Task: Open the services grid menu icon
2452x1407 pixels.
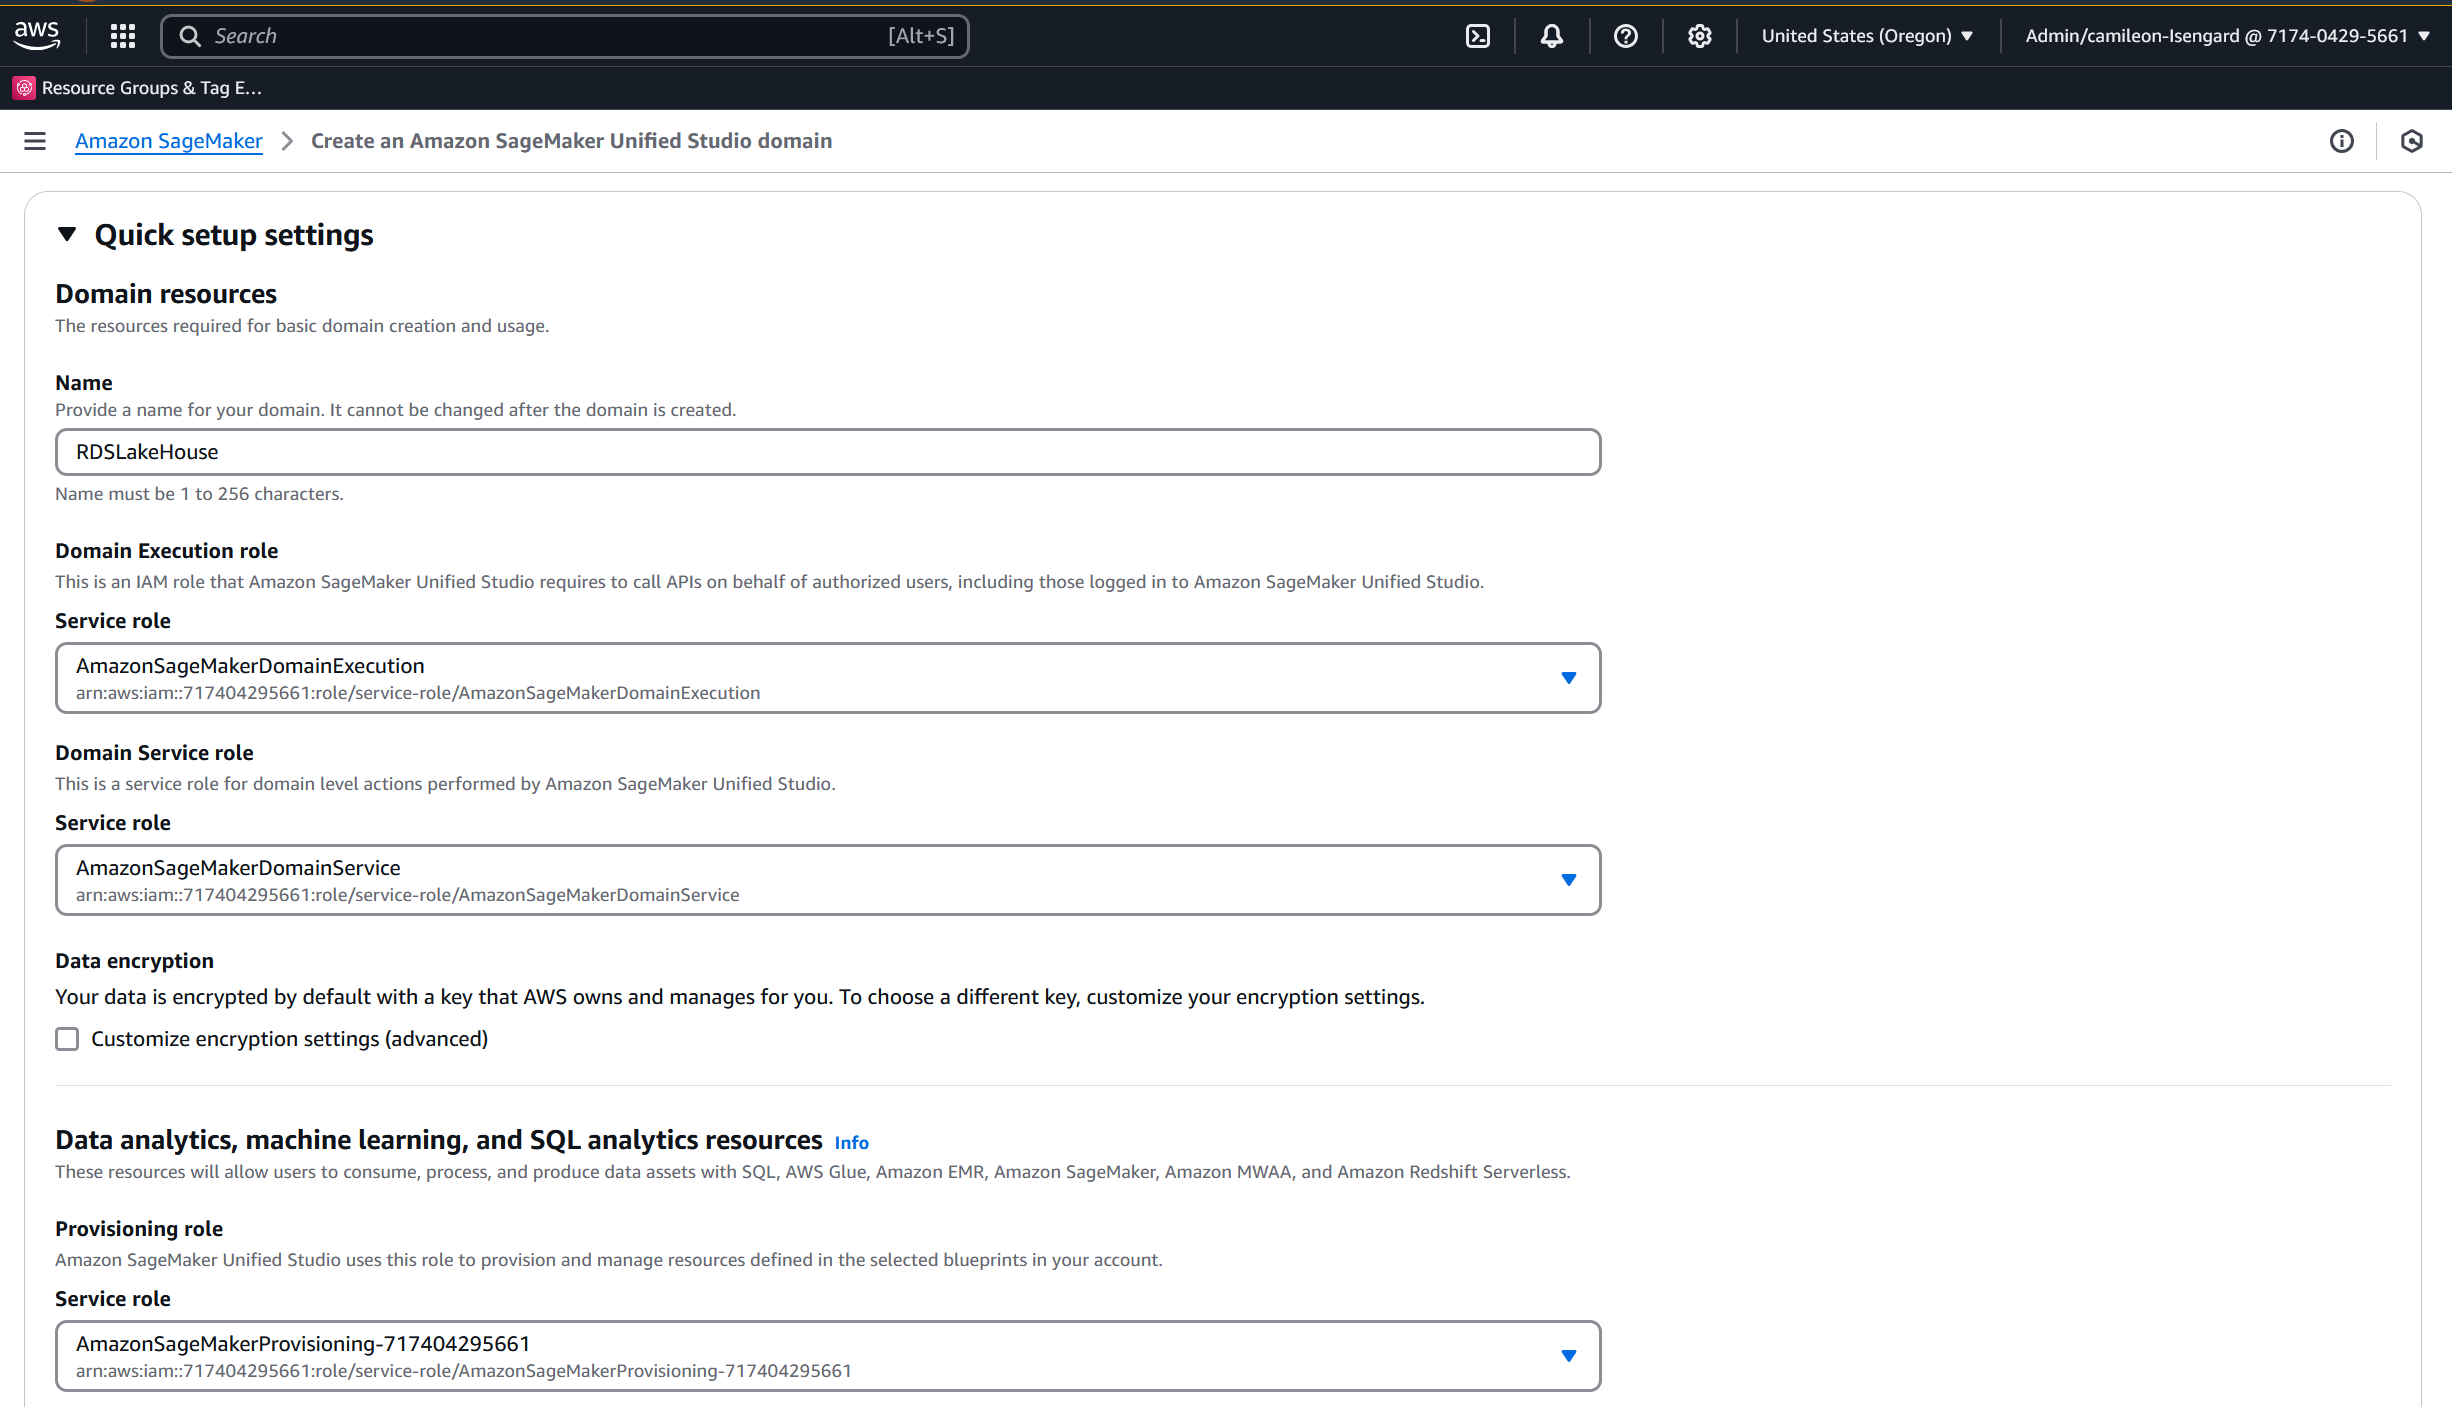Action: point(122,36)
